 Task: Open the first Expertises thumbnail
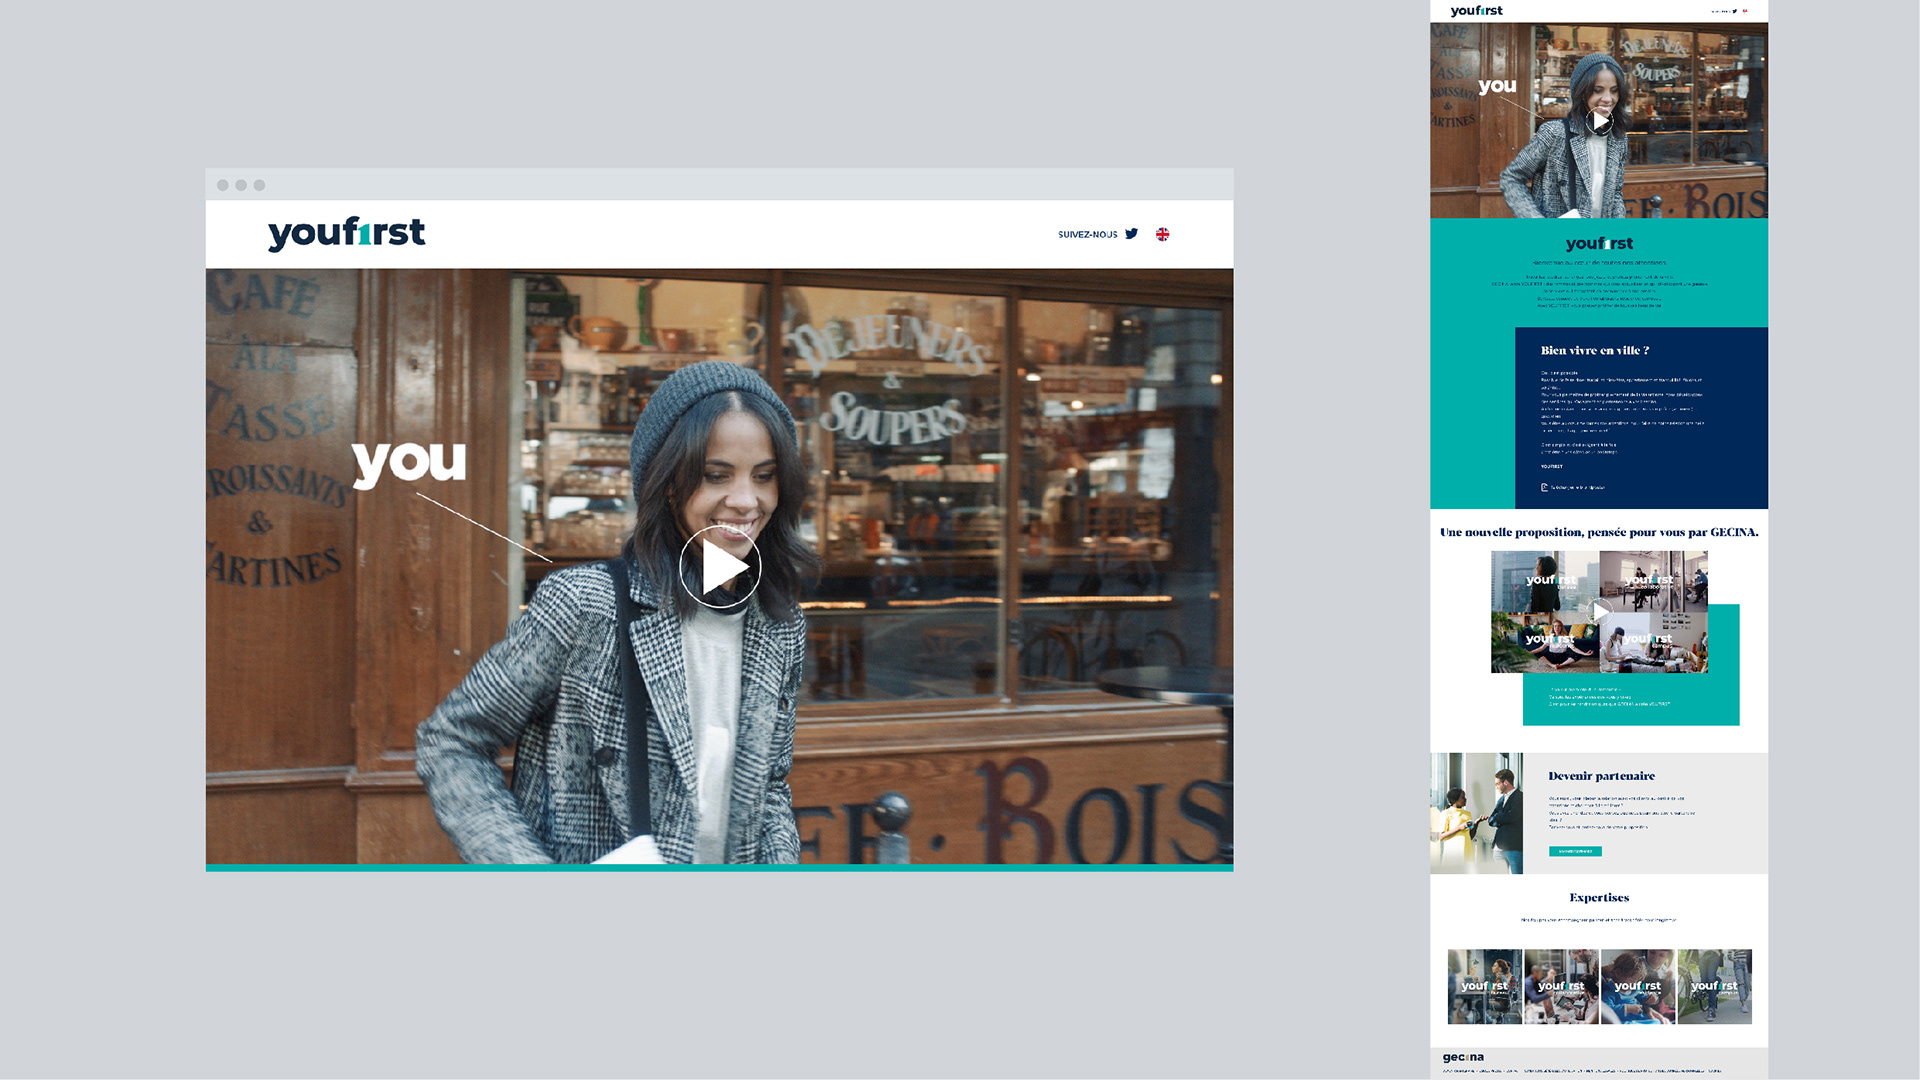click(x=1484, y=986)
